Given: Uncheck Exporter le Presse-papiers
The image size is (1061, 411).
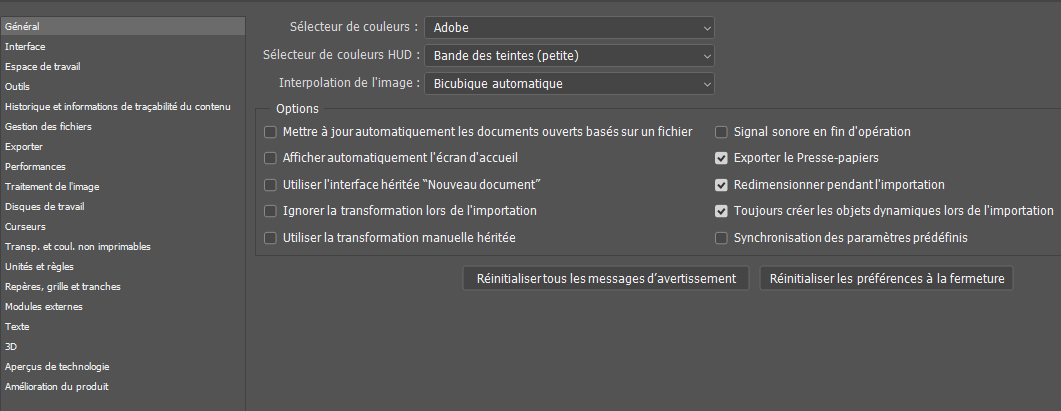Looking at the screenshot, I should (721, 158).
